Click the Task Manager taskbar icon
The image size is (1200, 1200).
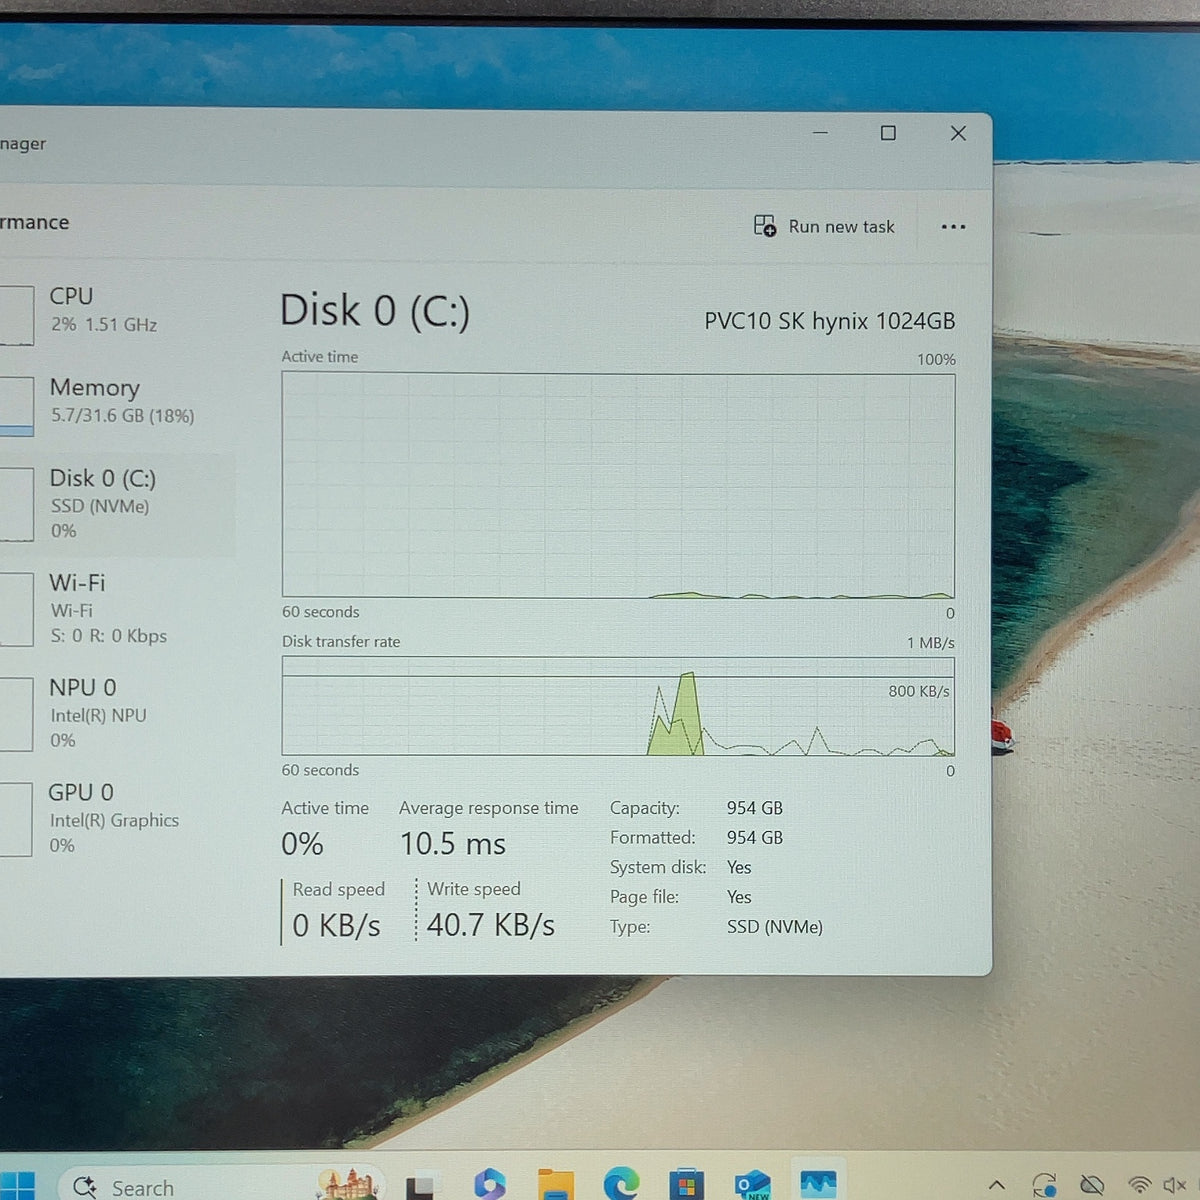(818, 1184)
